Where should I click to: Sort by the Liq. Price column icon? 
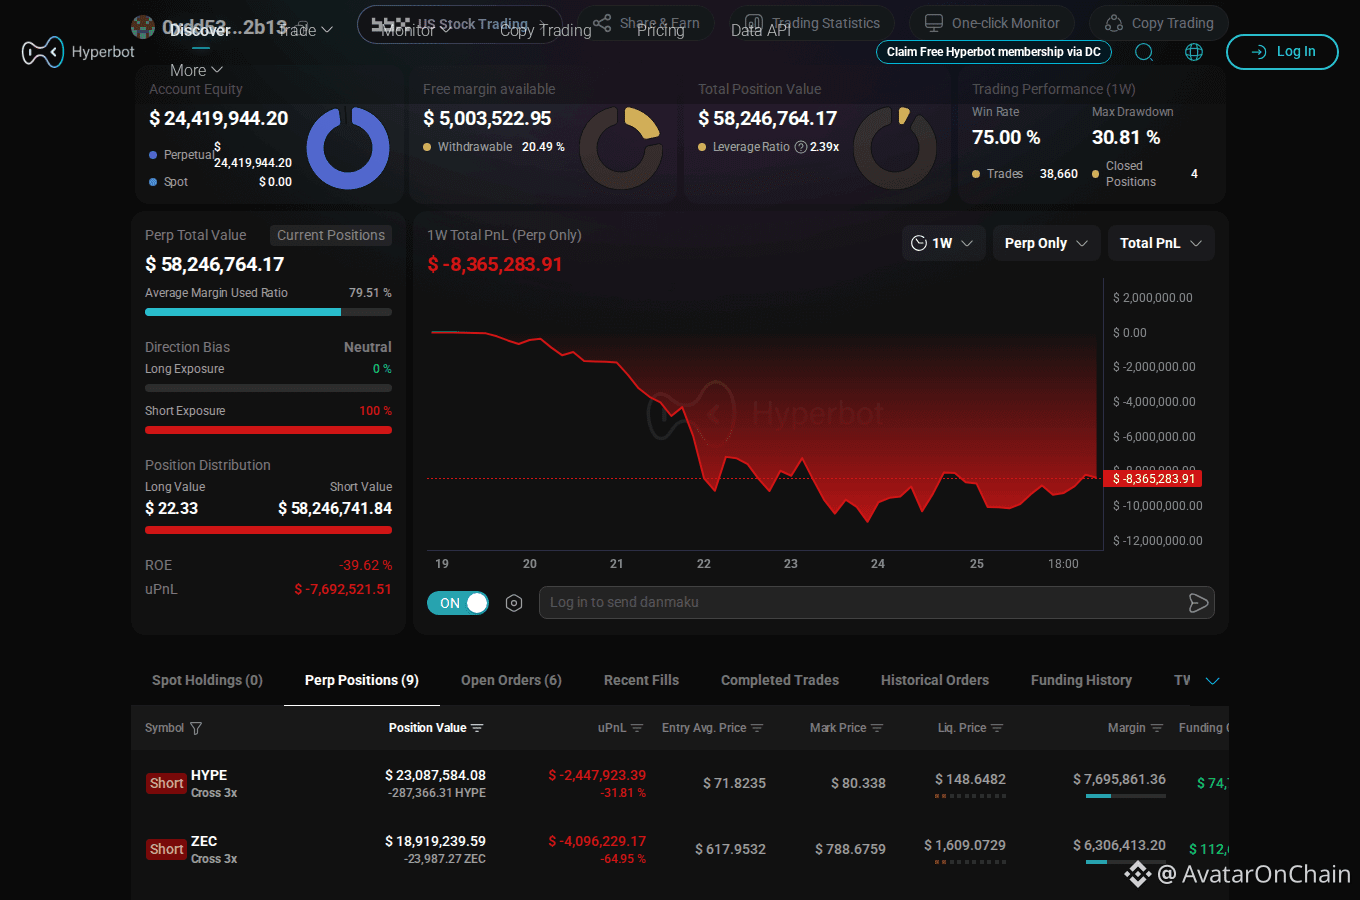coord(997,728)
